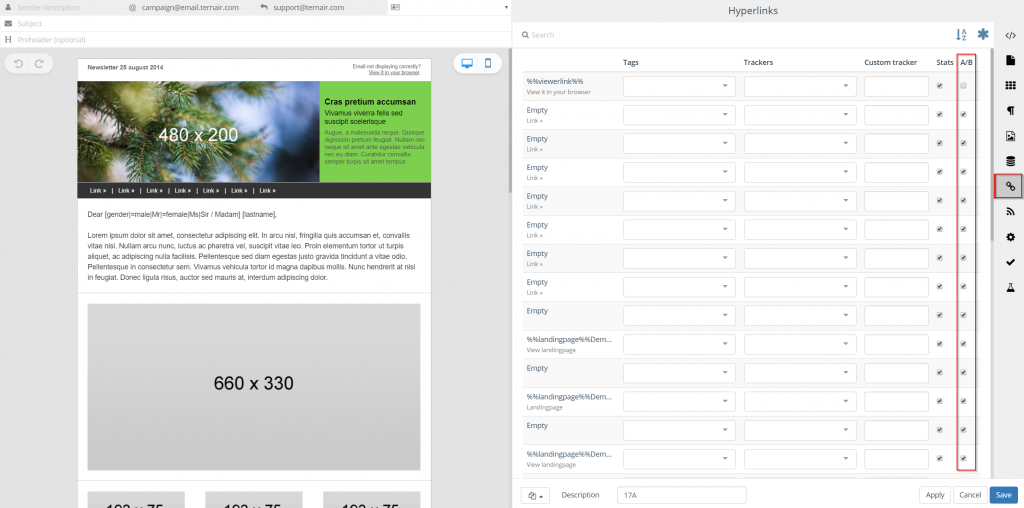Click the Stats column header
Image resolution: width=1024 pixels, height=508 pixels.
944,63
